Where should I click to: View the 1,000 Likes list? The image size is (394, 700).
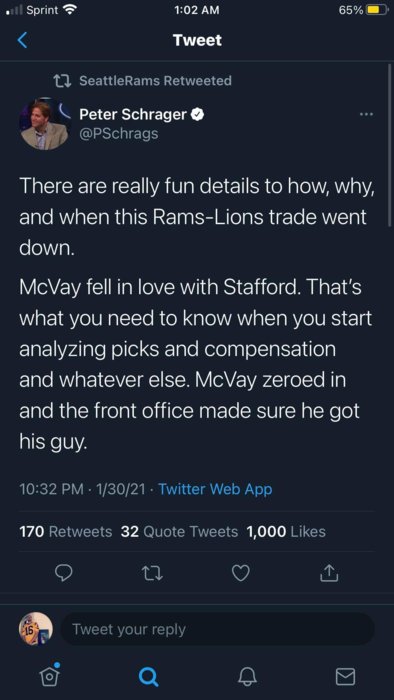(286, 532)
